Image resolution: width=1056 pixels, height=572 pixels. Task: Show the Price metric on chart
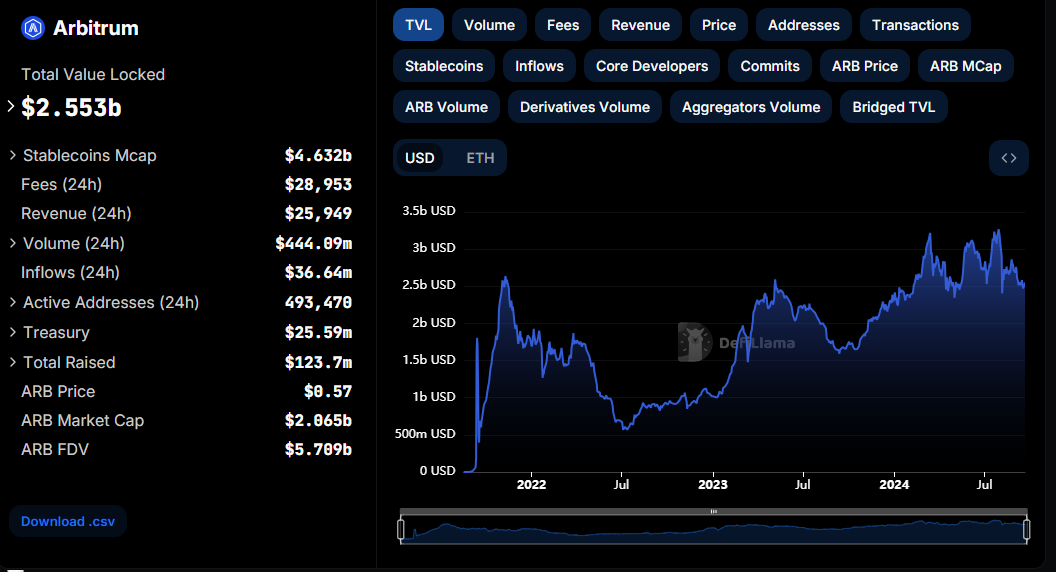(719, 25)
